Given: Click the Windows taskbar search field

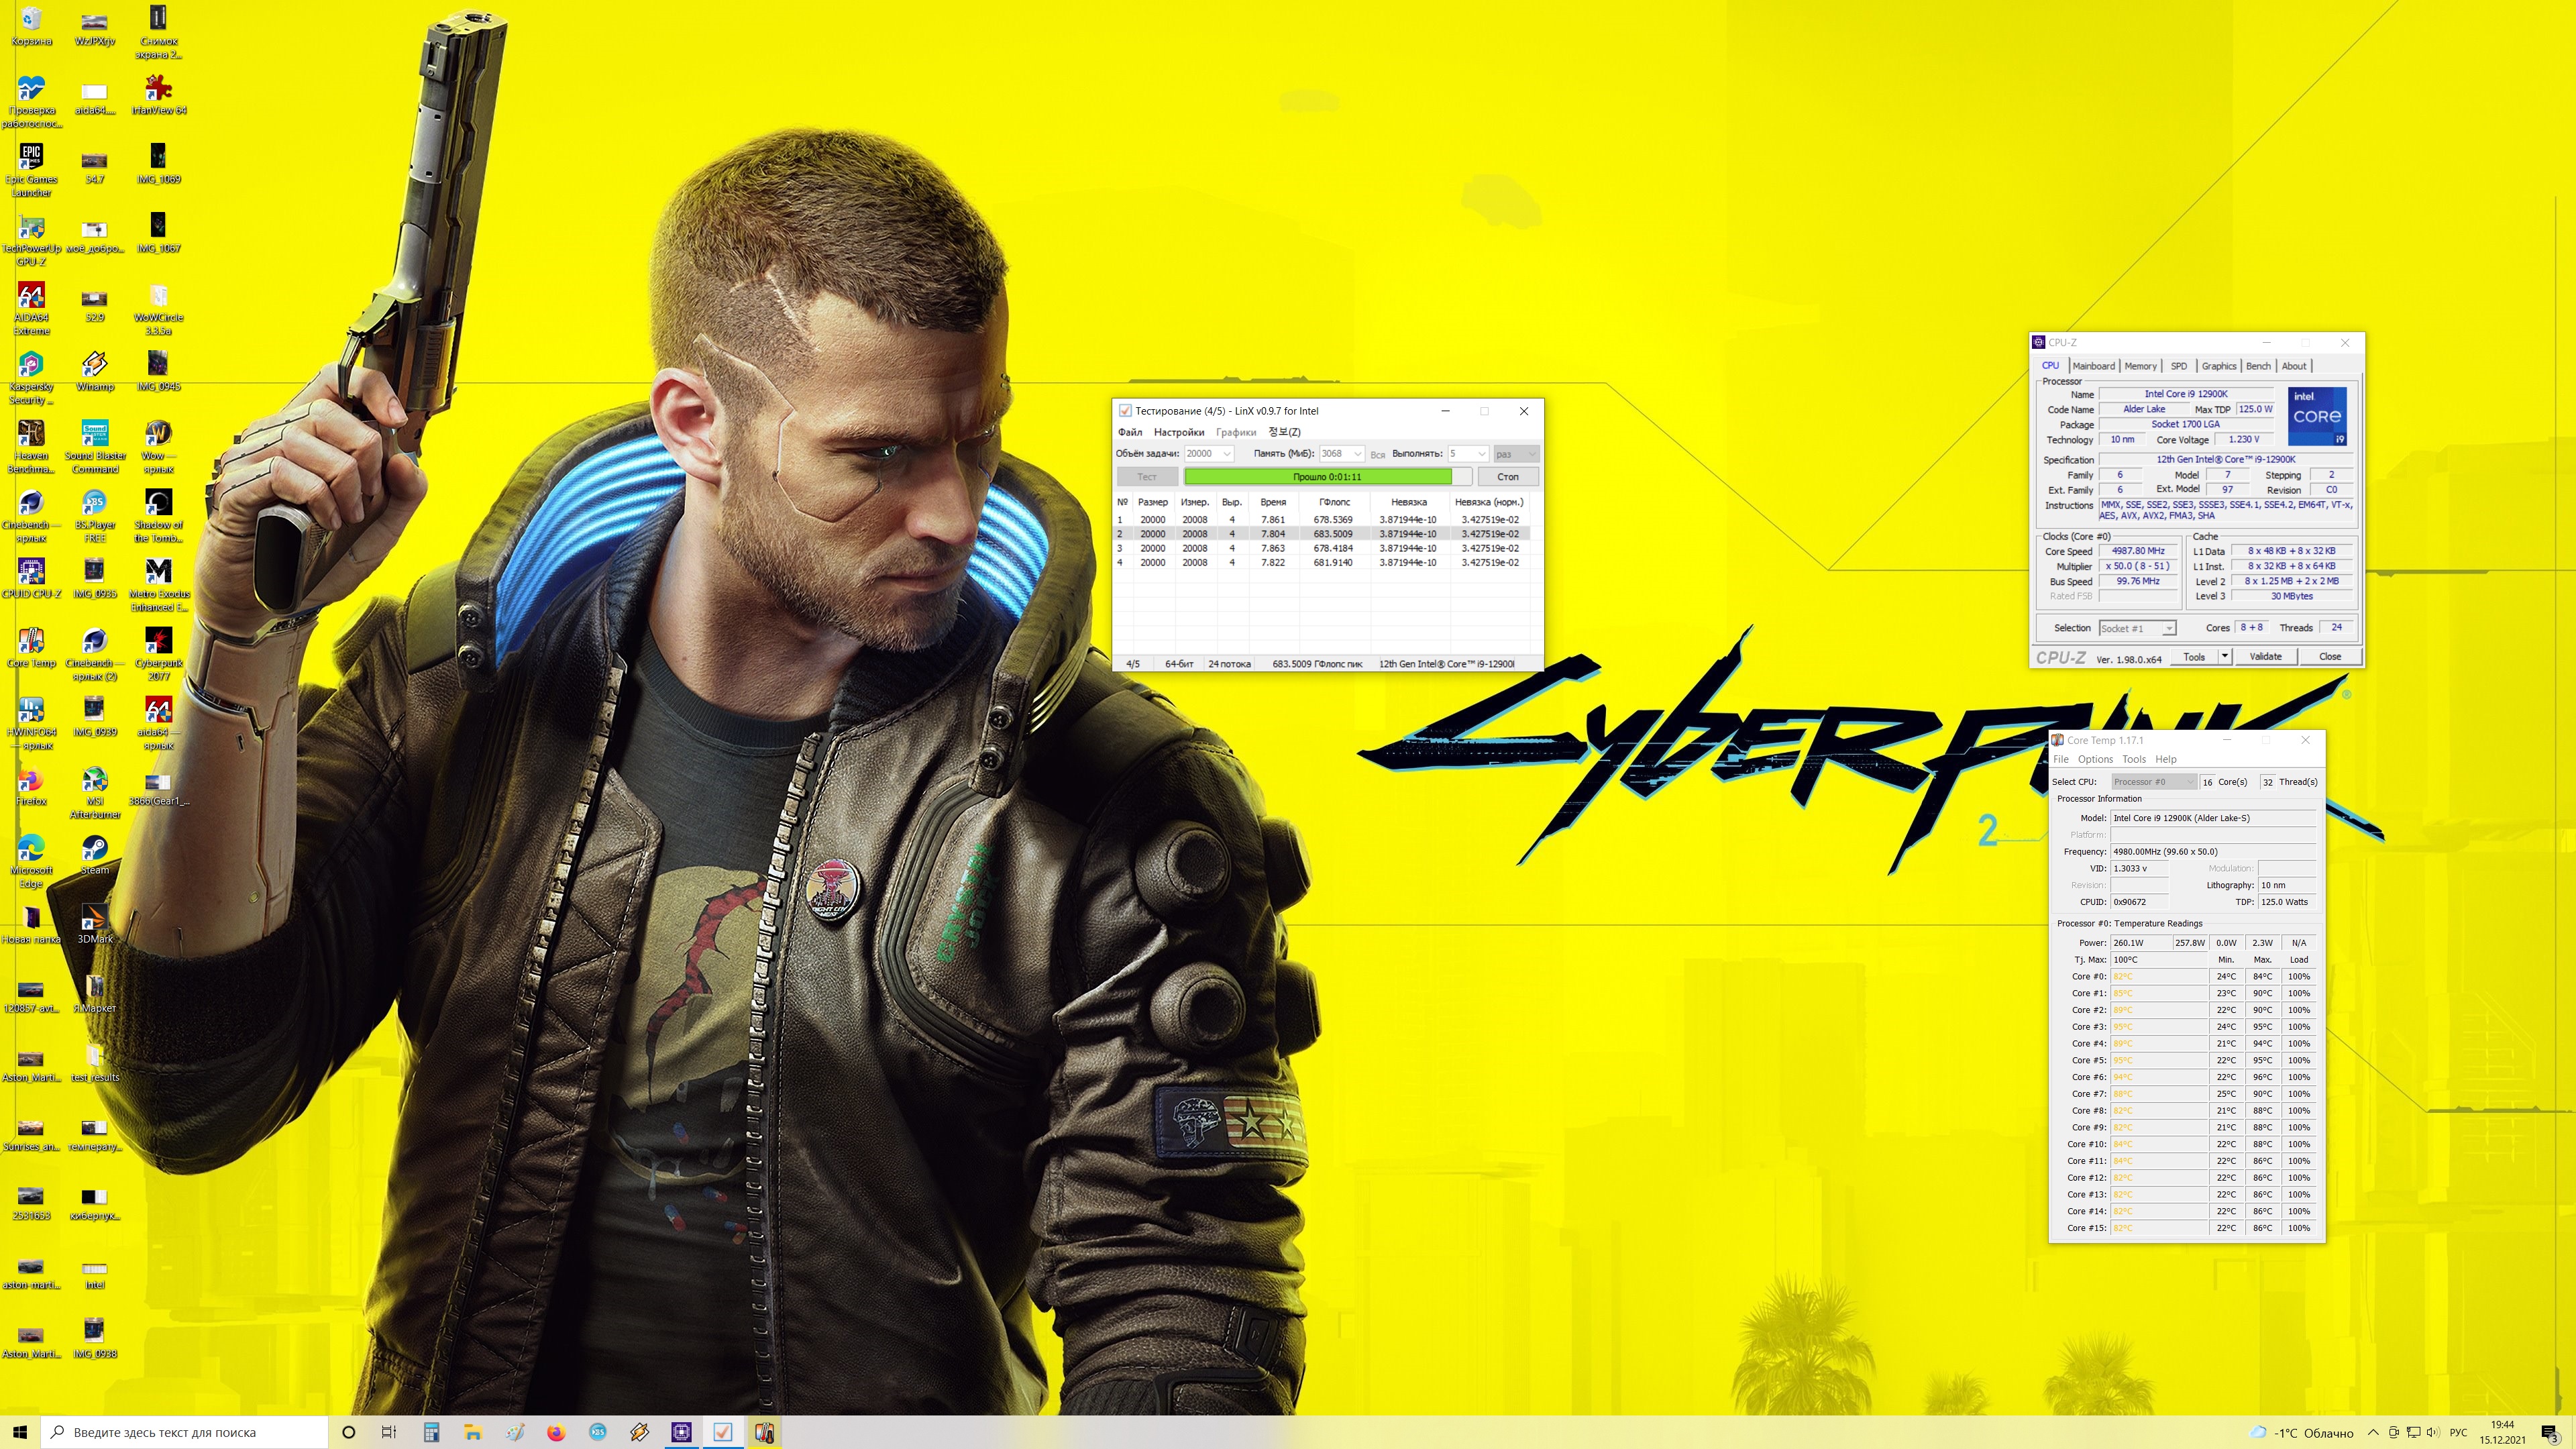Looking at the screenshot, I should point(185,1432).
